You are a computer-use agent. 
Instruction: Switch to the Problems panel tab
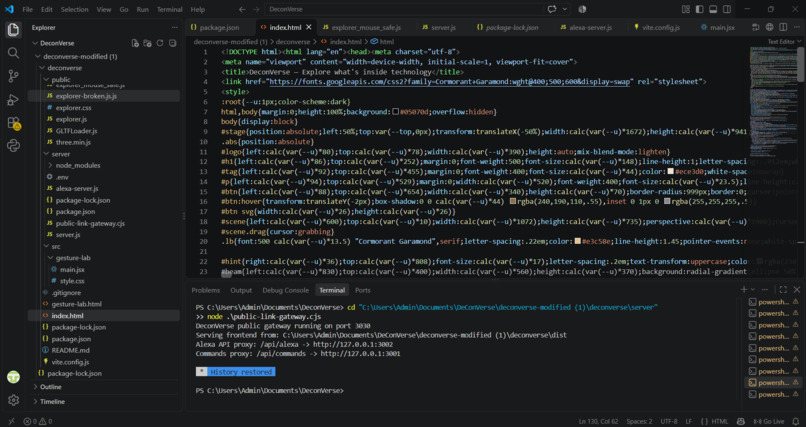pyautogui.click(x=206, y=290)
